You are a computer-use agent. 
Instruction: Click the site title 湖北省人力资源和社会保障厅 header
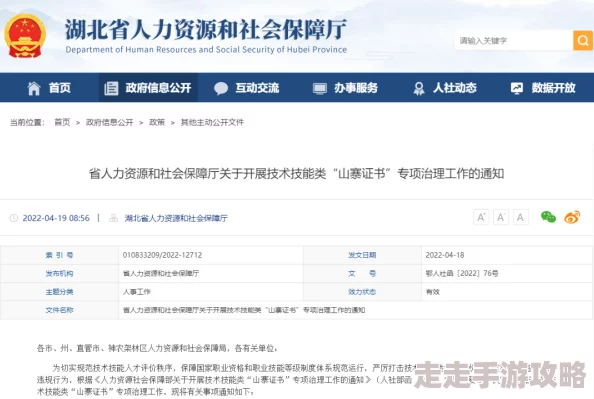coord(206,29)
